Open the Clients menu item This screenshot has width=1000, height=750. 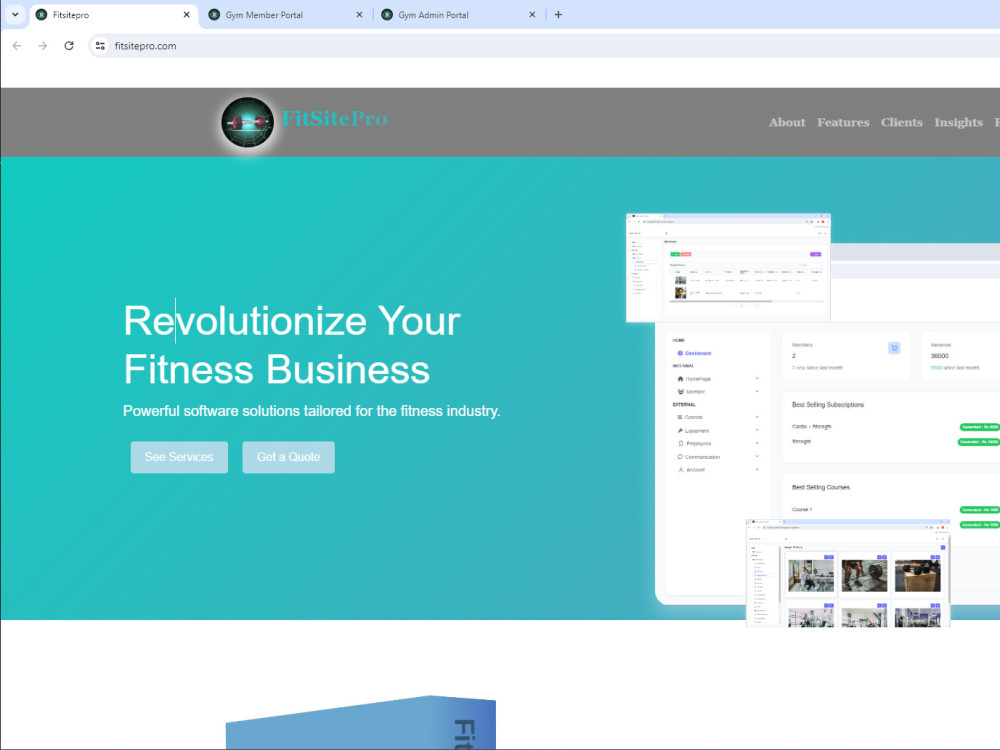click(x=902, y=122)
